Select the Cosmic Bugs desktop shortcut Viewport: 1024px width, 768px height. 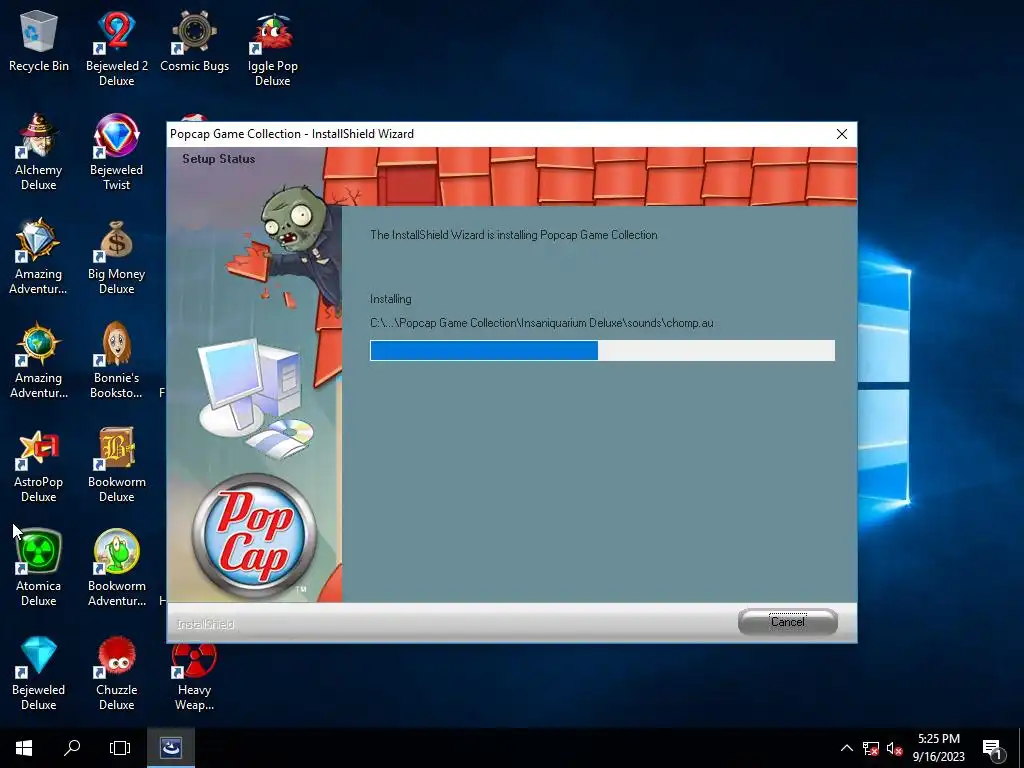[x=194, y=42]
